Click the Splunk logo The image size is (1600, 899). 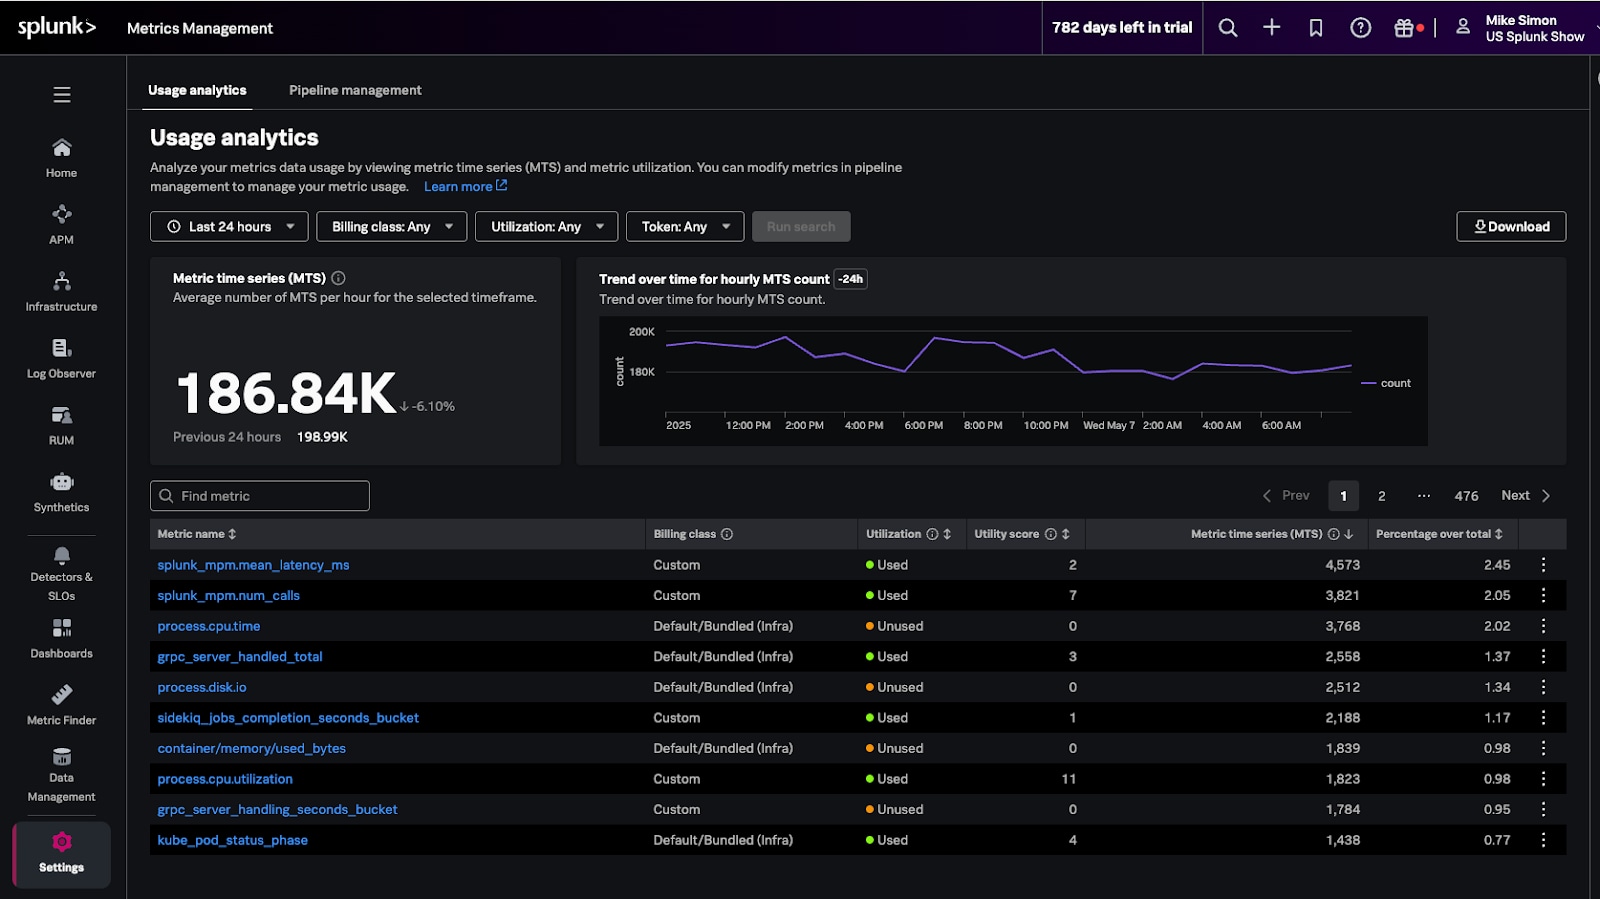56,27
